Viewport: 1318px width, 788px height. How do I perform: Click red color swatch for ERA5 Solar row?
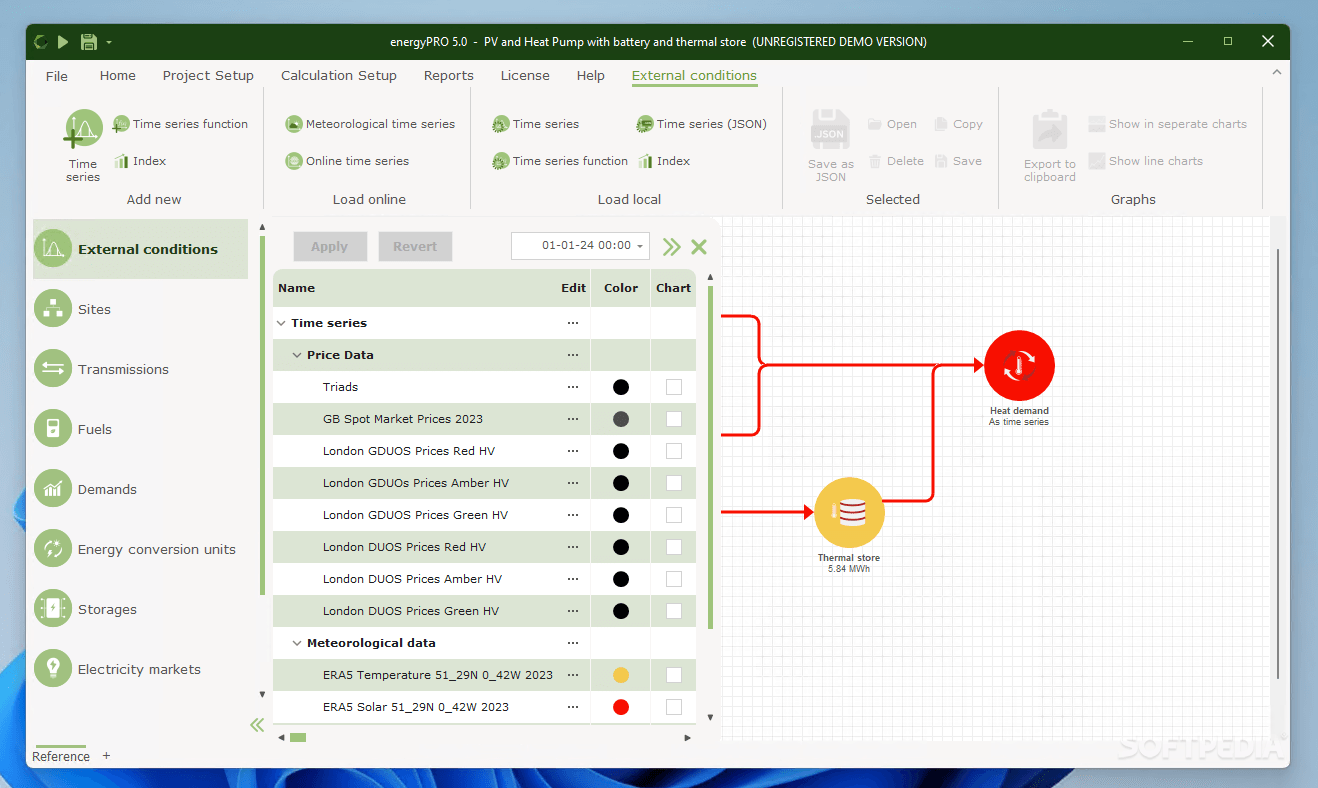(621, 707)
